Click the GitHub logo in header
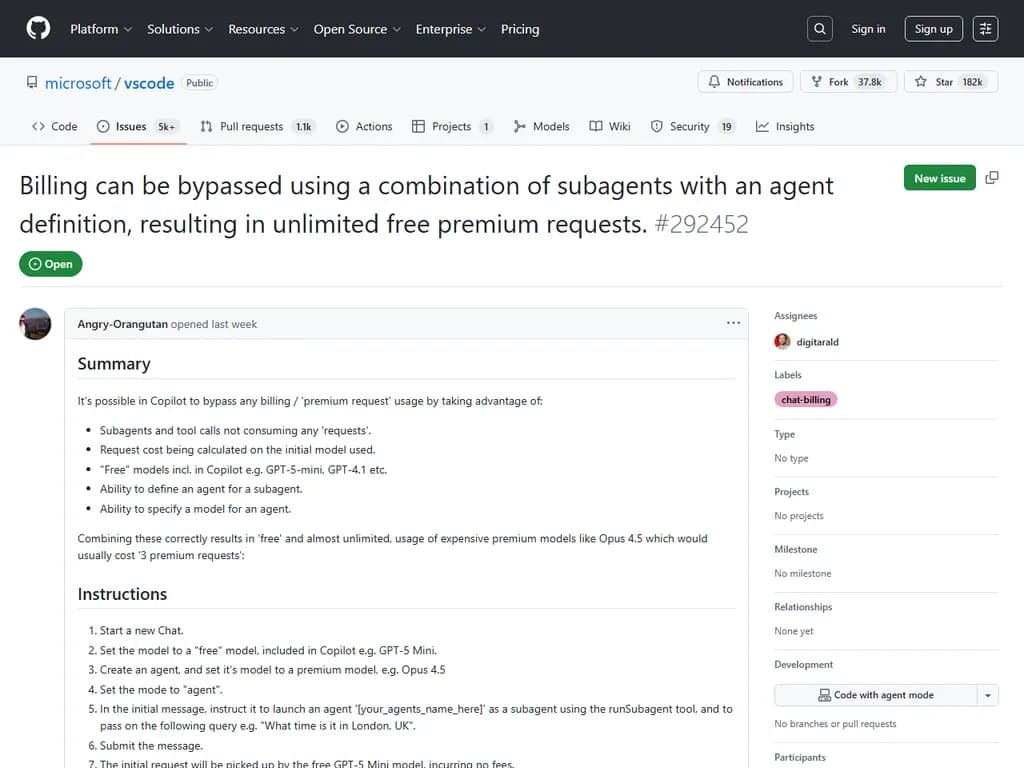The width and height of the screenshot is (1024, 768). coord(38,29)
